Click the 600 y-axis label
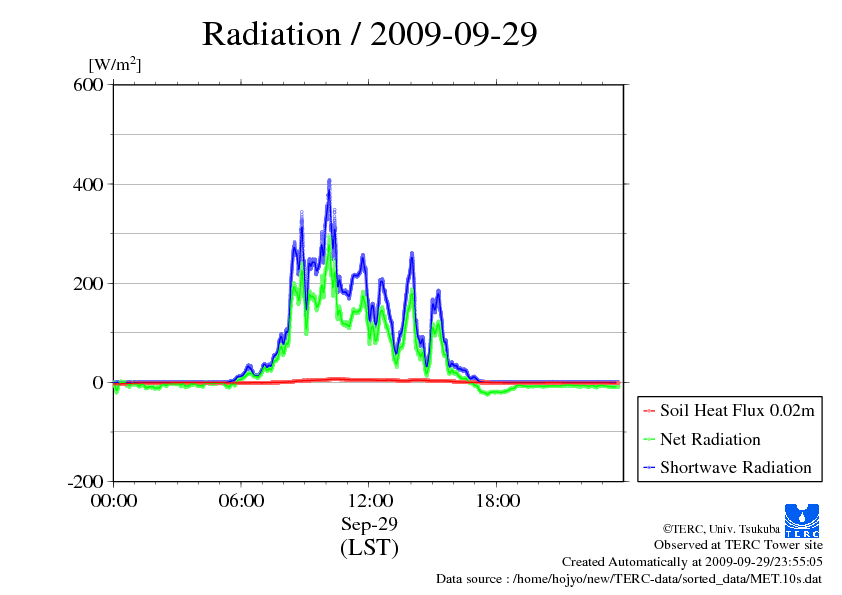The height and width of the screenshot is (595, 842). point(88,84)
